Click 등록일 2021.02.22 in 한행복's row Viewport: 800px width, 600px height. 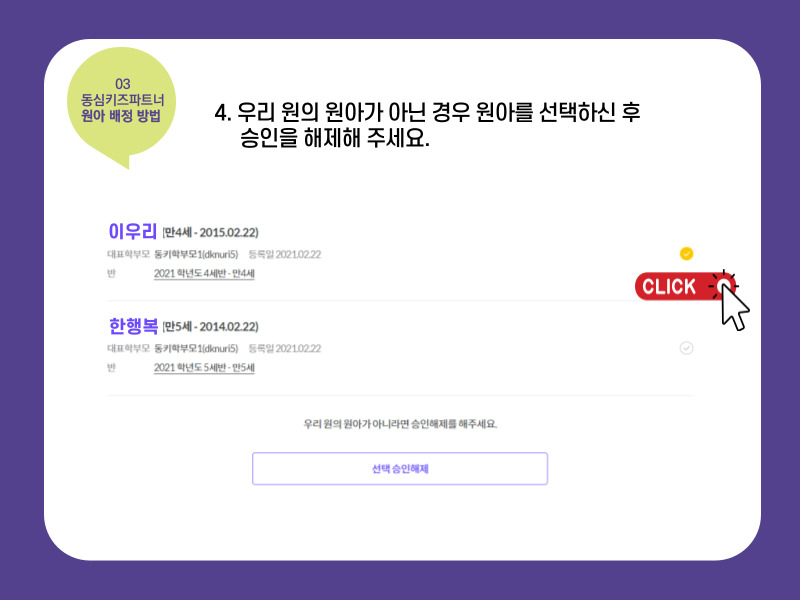[285, 348]
